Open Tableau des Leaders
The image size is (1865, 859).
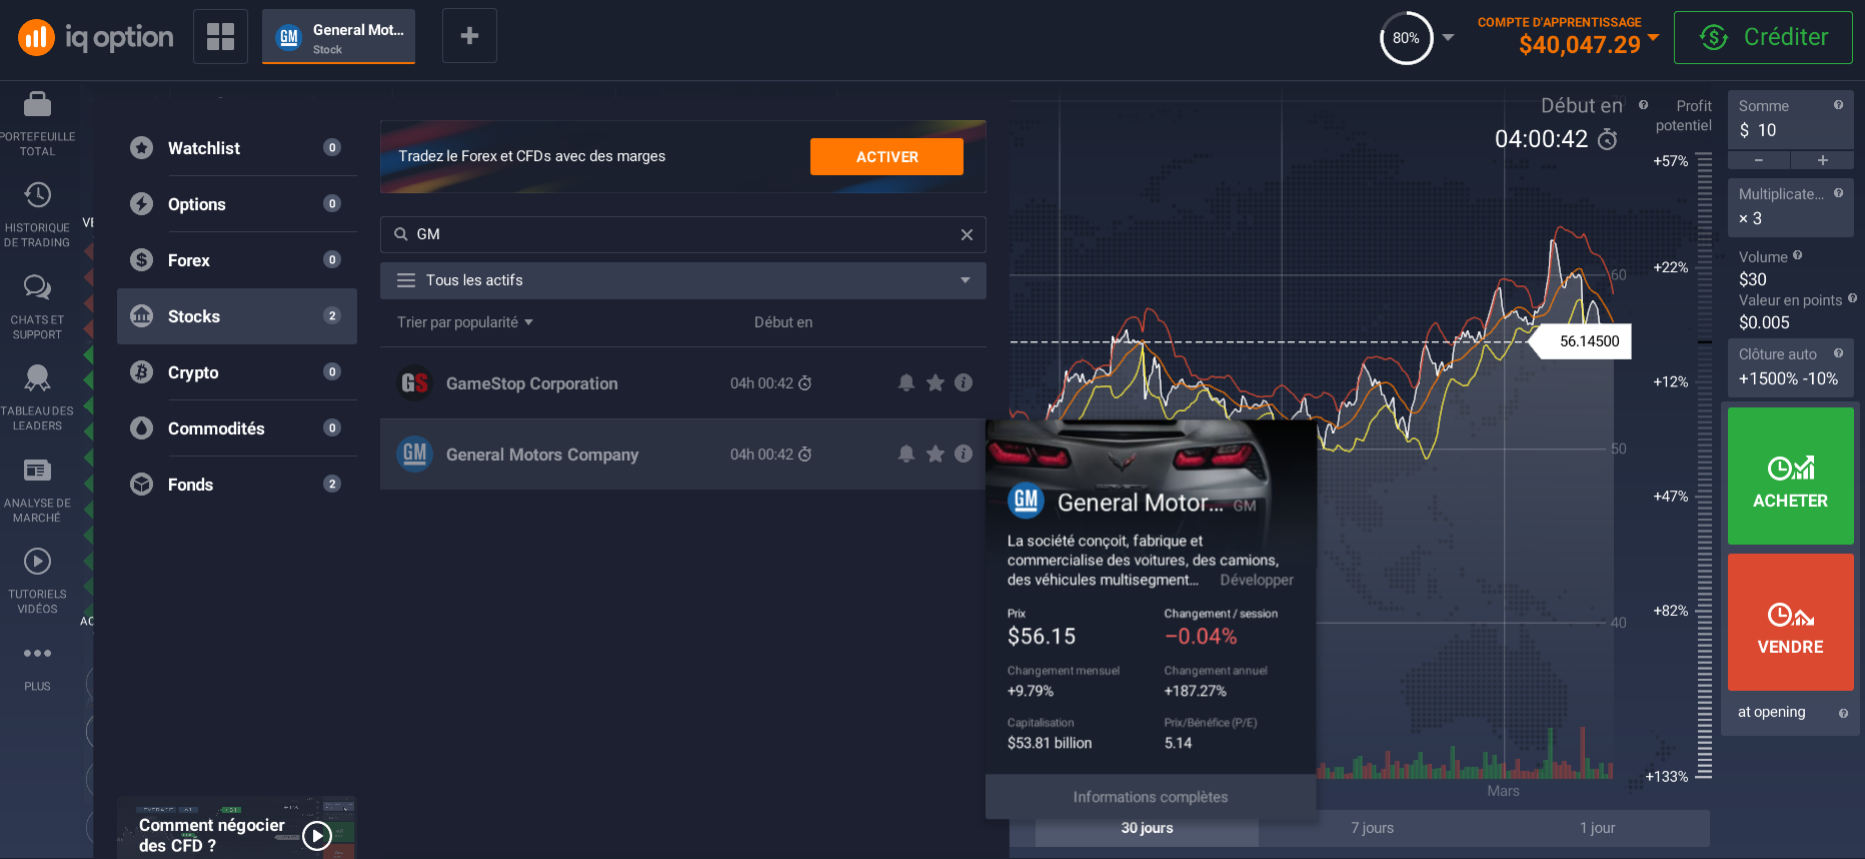point(38,398)
